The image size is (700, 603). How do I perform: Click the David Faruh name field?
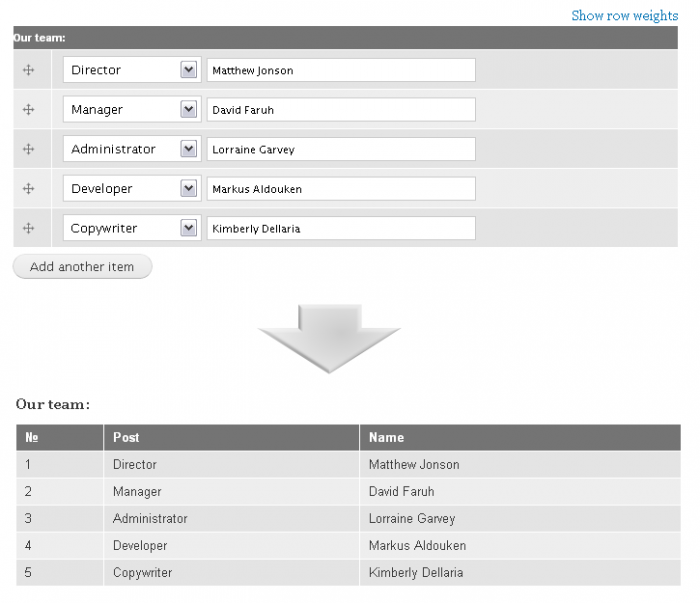341,110
